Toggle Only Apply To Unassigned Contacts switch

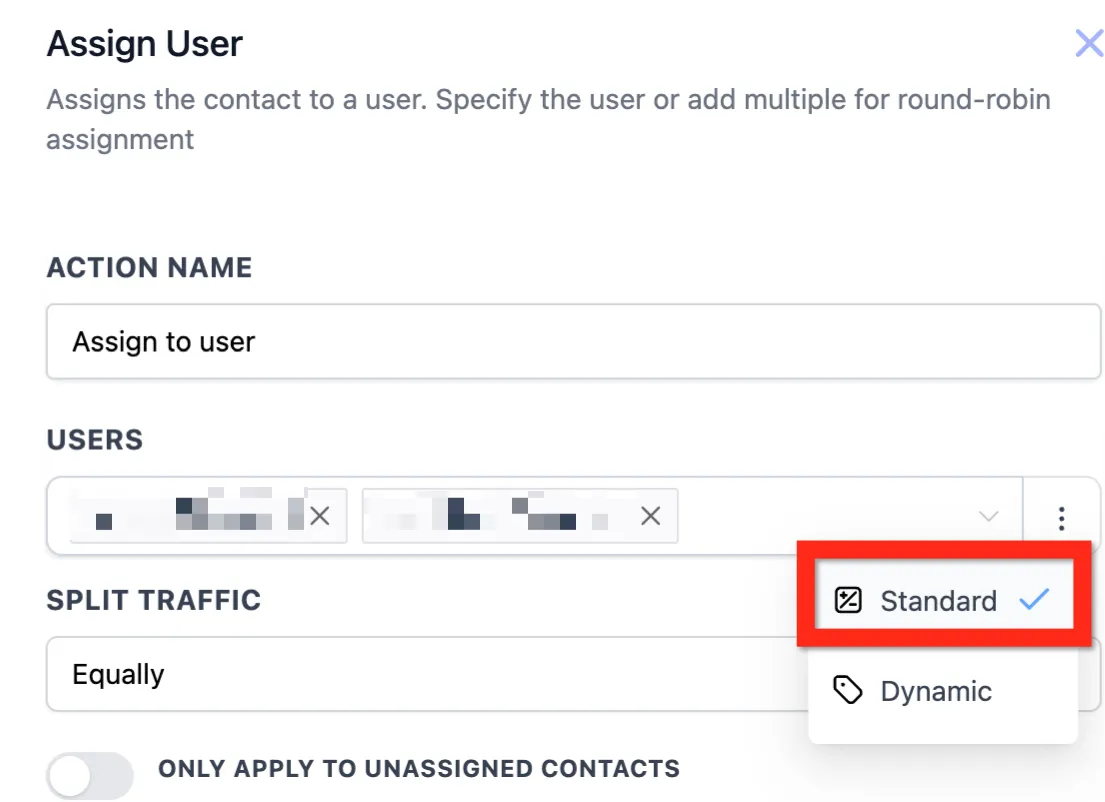click(90, 776)
